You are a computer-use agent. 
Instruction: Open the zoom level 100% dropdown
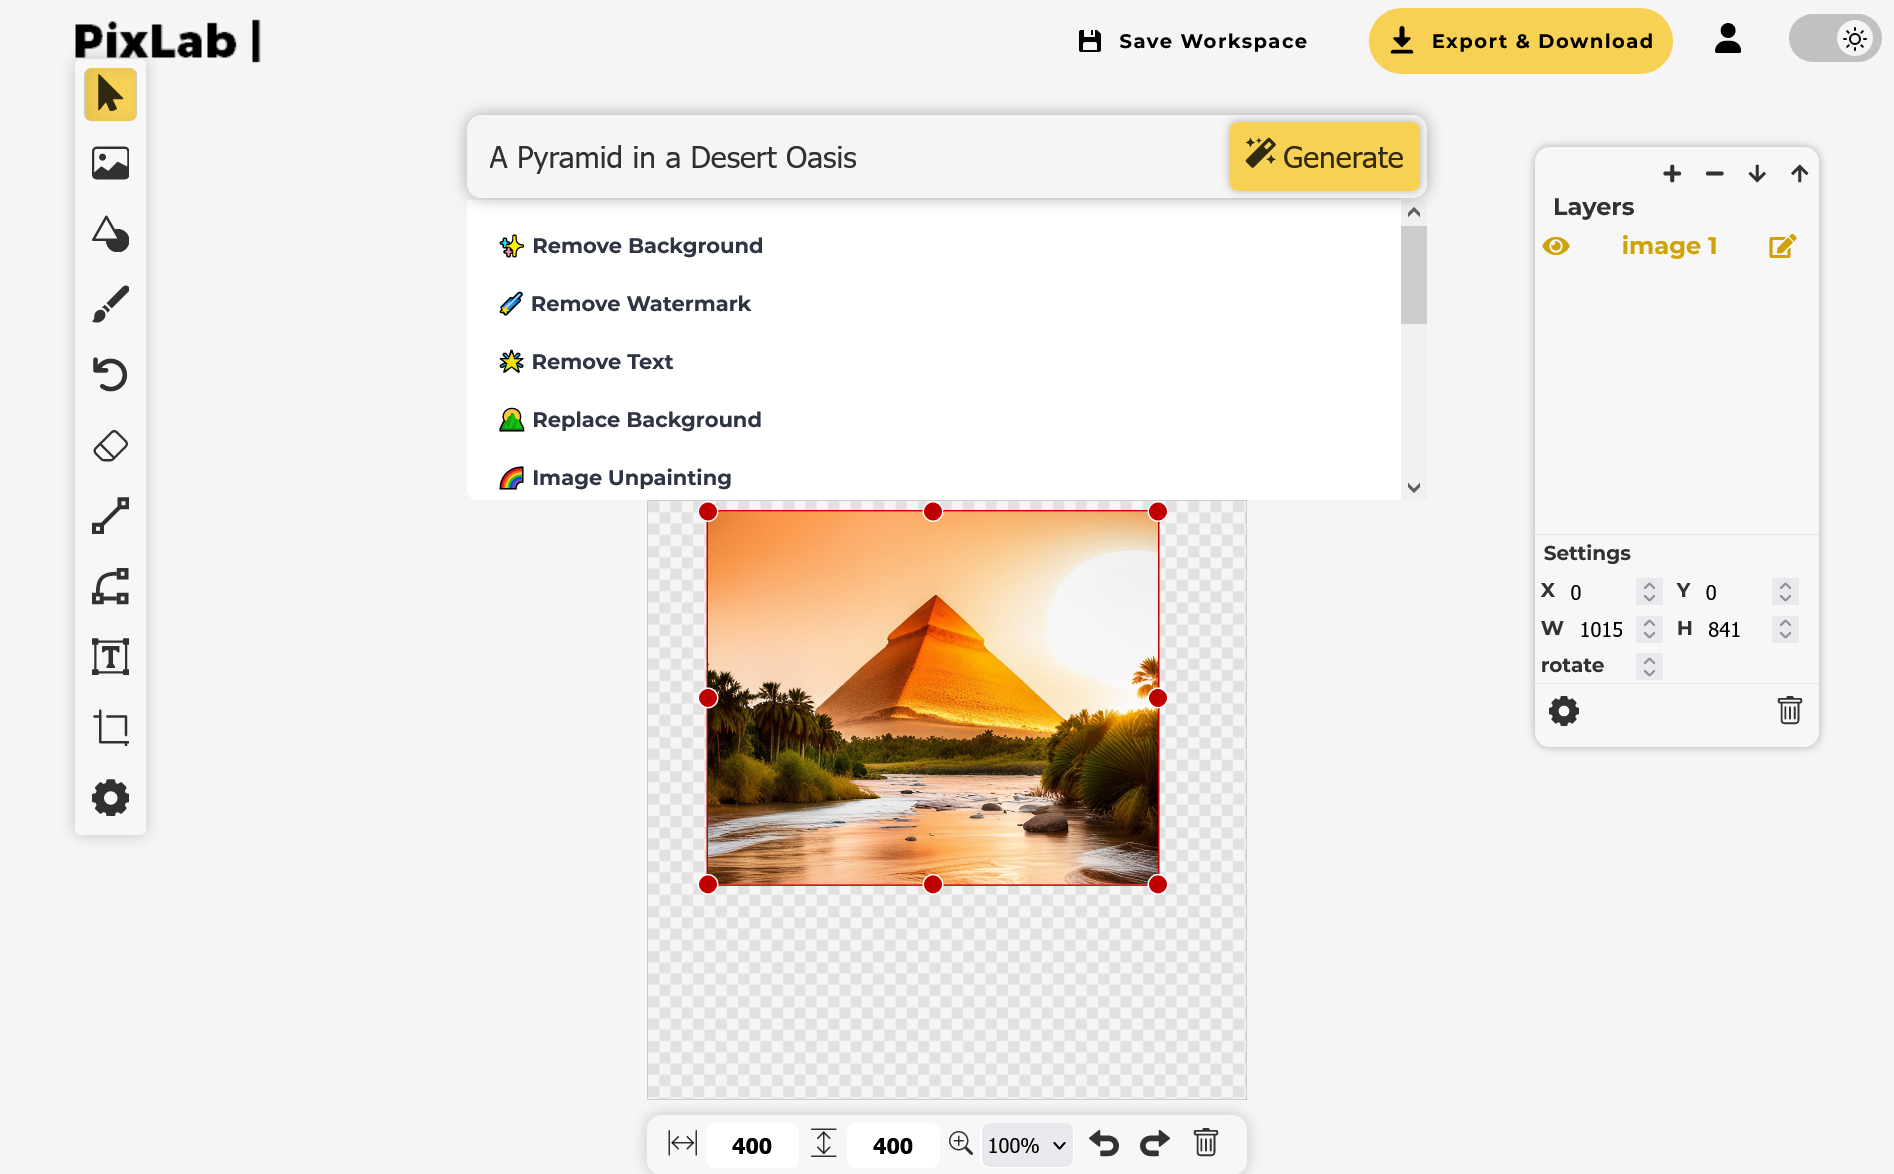[1027, 1145]
